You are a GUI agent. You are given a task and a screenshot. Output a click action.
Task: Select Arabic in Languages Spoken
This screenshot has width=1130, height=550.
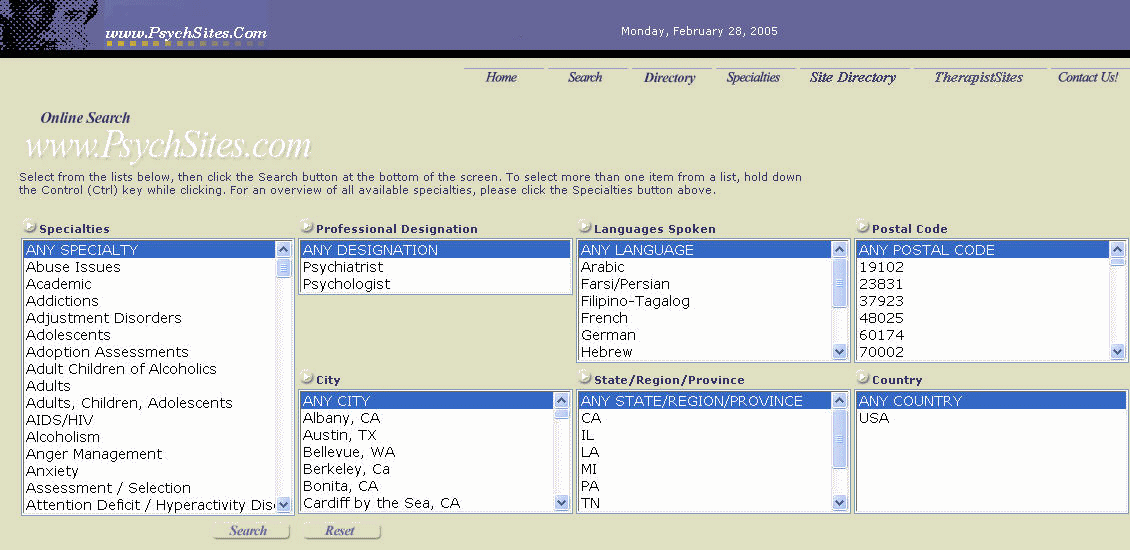(x=705, y=267)
